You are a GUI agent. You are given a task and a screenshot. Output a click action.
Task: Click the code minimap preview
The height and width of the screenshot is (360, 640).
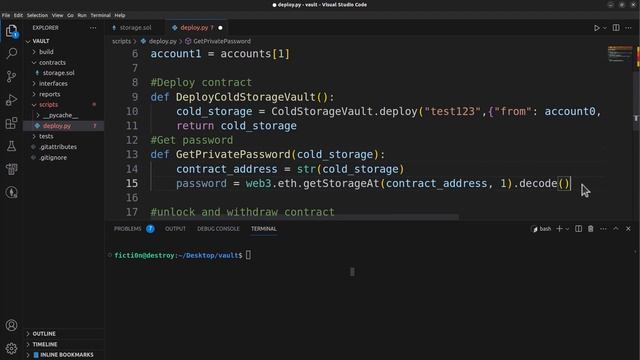[x=620, y=53]
